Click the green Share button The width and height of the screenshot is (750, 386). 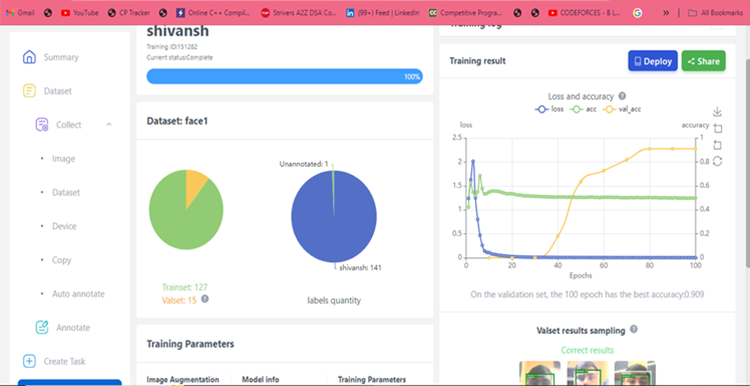(703, 61)
